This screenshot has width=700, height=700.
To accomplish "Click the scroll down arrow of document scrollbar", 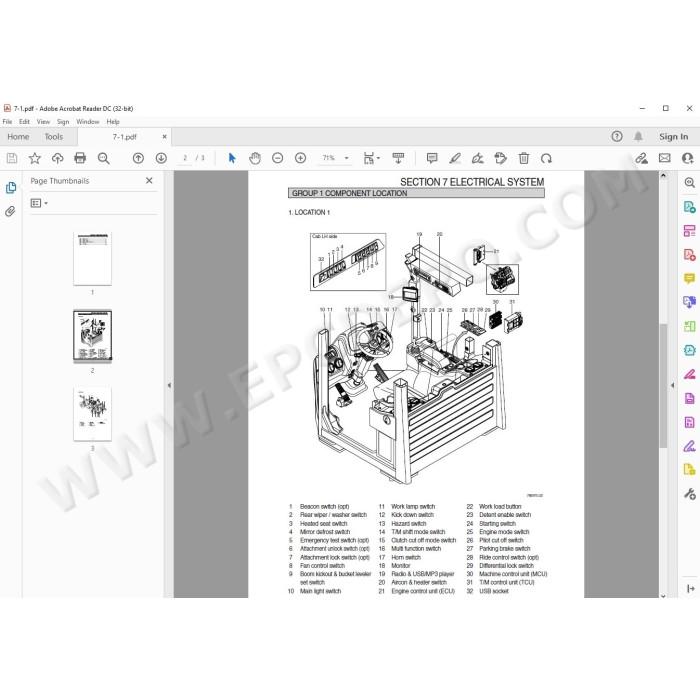I will pos(663,595).
